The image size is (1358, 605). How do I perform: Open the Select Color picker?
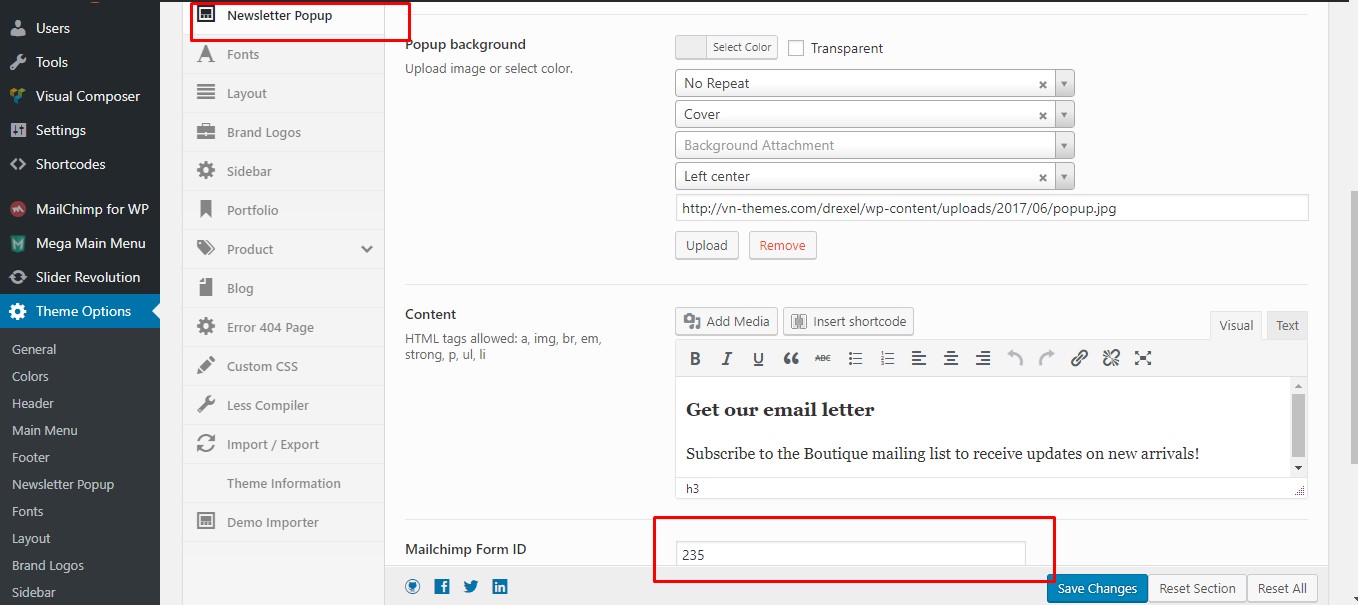(x=726, y=47)
